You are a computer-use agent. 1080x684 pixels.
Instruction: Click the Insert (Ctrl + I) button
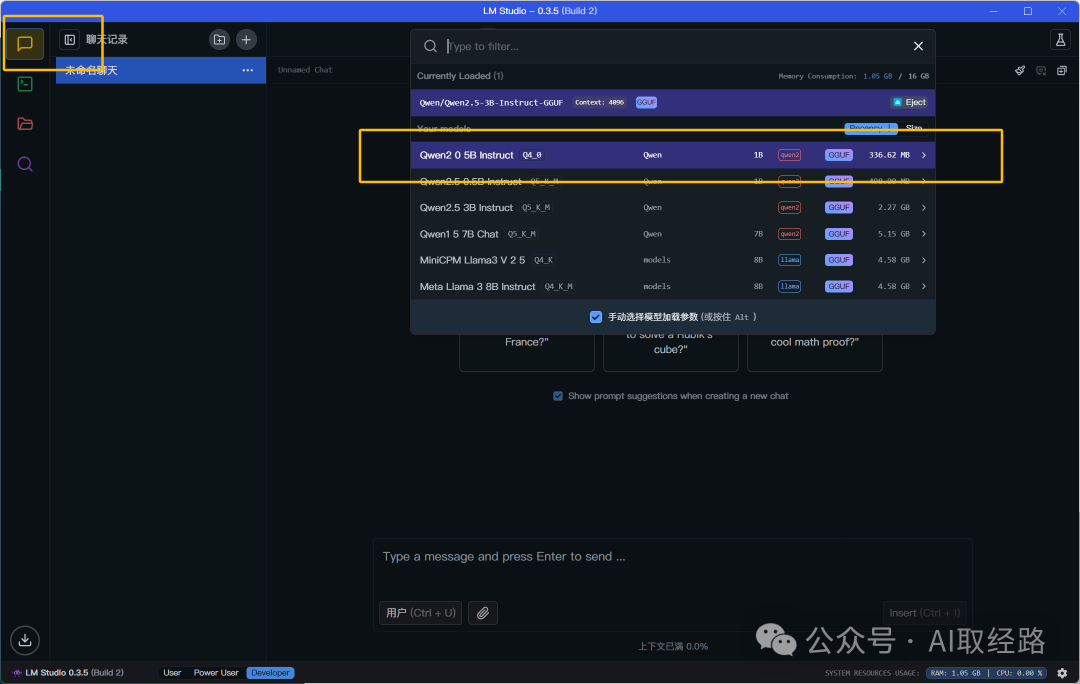pos(924,613)
